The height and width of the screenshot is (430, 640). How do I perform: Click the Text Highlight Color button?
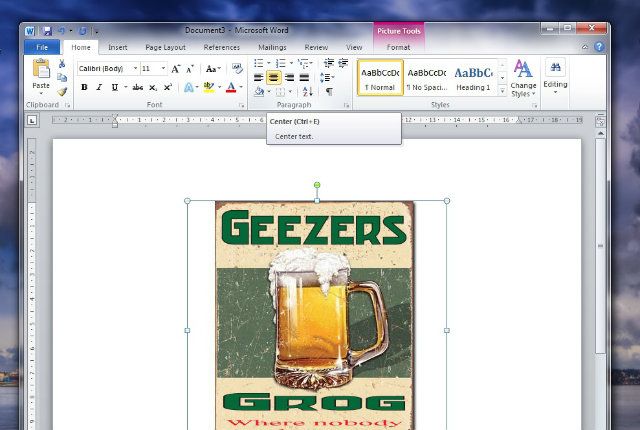pyautogui.click(x=209, y=87)
